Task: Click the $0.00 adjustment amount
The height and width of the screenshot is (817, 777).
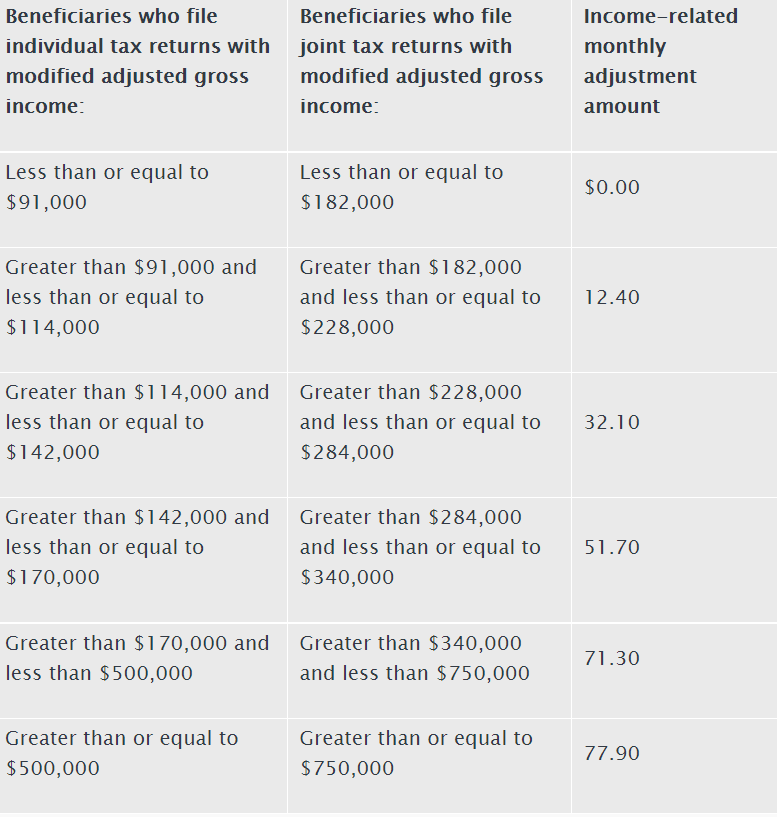Action: [612, 187]
